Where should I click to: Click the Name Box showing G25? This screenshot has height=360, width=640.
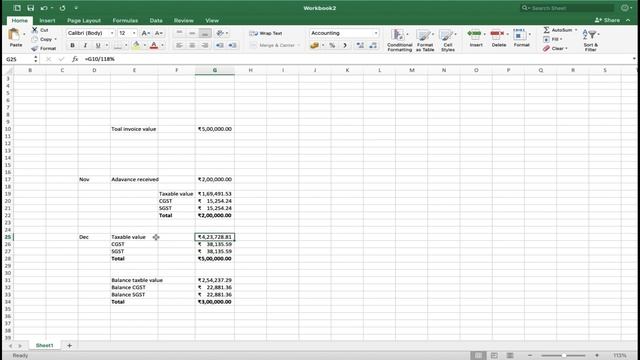tap(18, 59)
